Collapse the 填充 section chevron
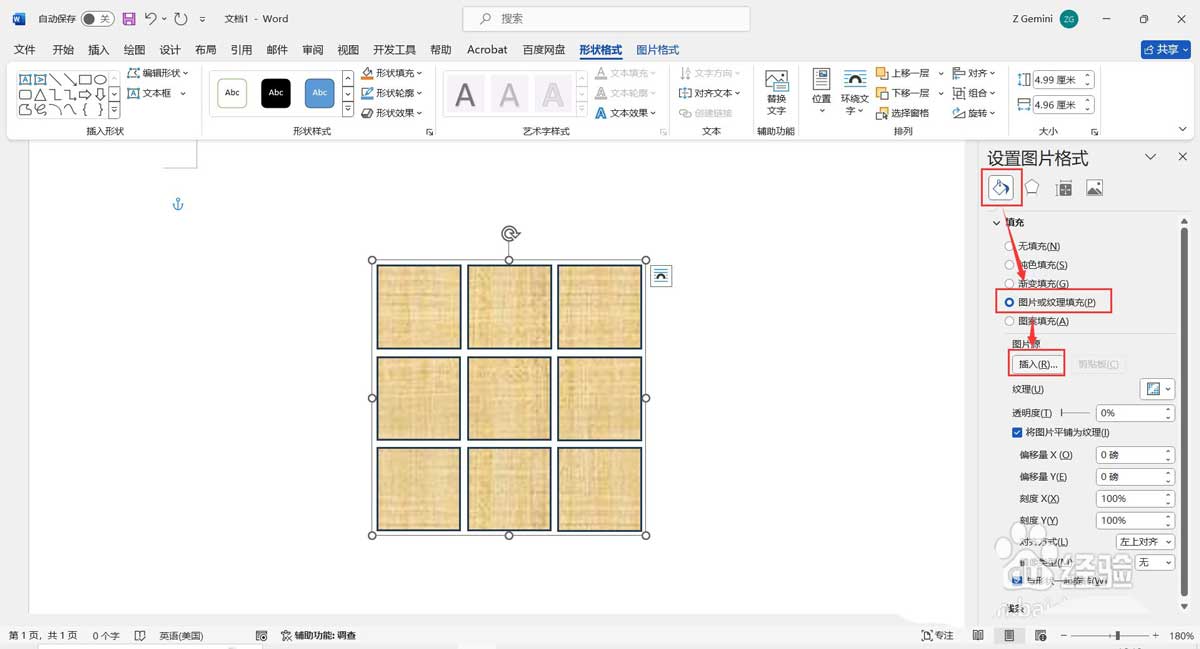The image size is (1200, 649). (x=995, y=221)
